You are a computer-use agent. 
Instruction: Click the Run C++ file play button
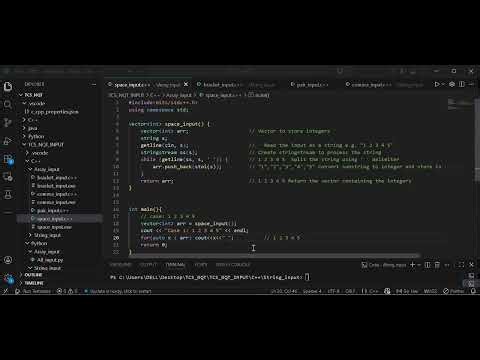coord(437,85)
